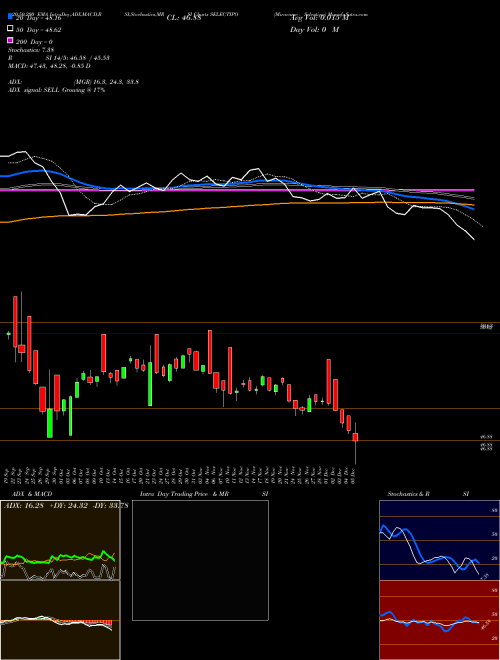Click the 'Day Vol: 0 M' readout
500x660 pixels.
(x=314, y=29)
